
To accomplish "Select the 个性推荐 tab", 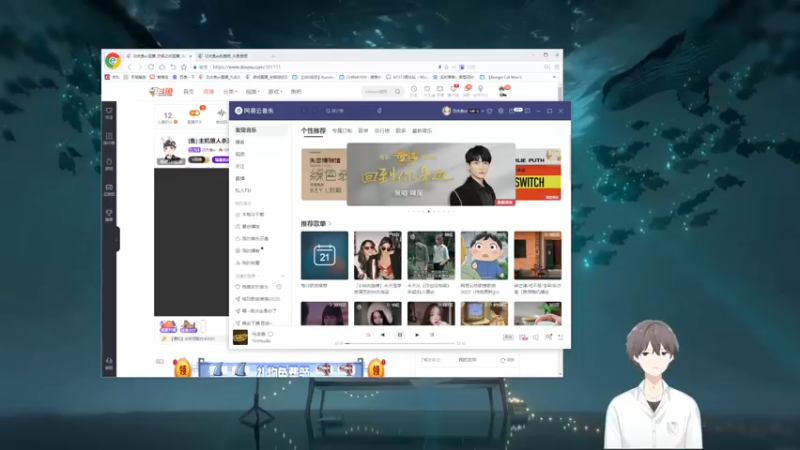I will click(x=313, y=131).
